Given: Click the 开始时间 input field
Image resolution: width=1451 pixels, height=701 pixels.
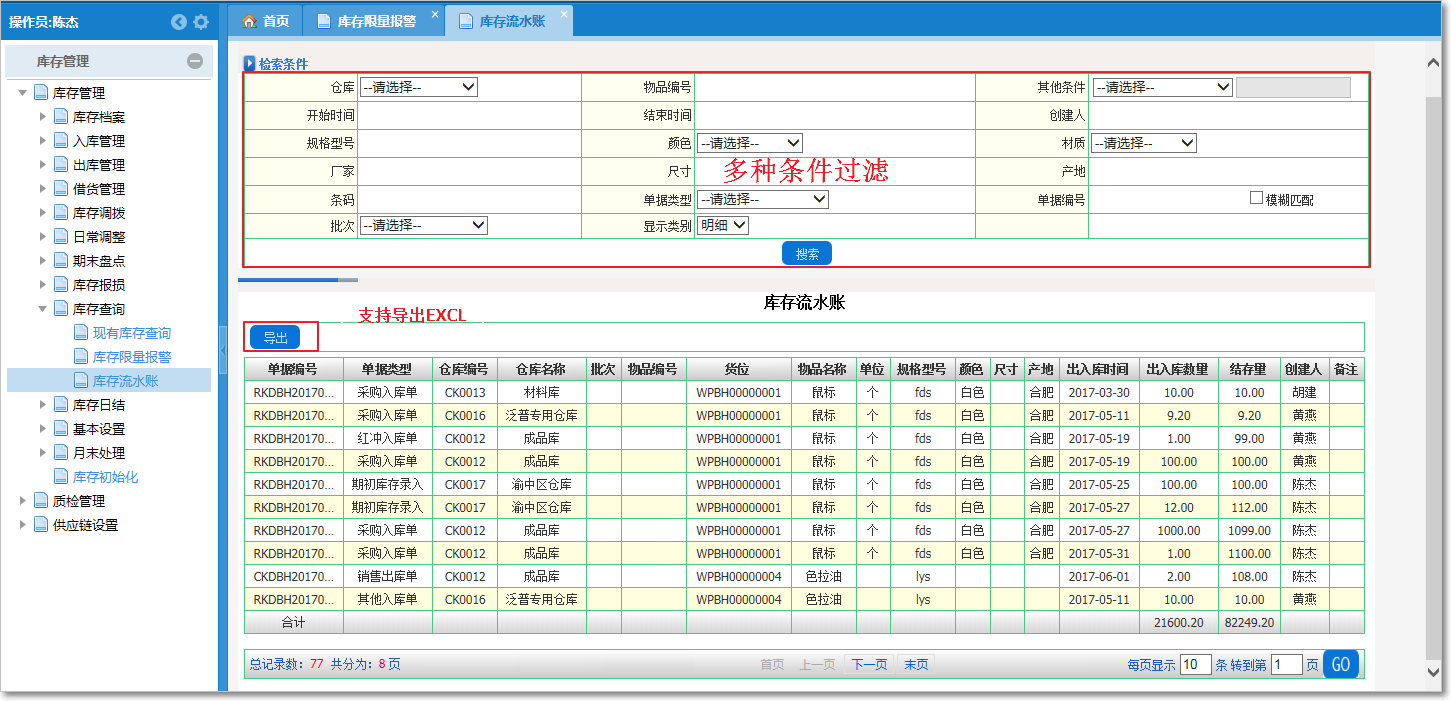Looking at the screenshot, I should tap(468, 115).
